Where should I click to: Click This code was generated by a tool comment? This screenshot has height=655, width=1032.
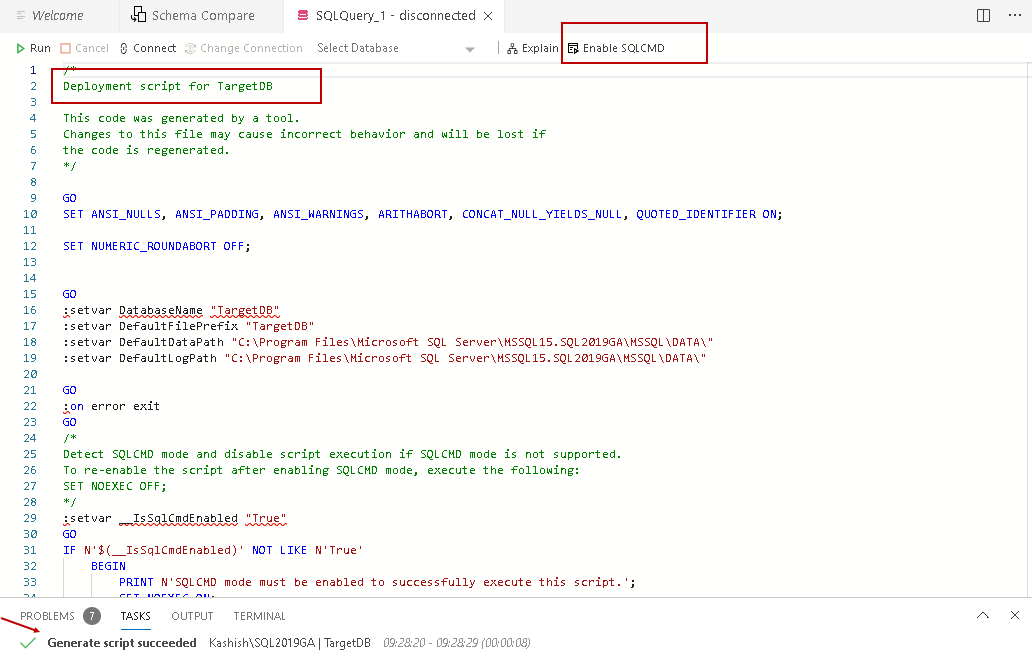(181, 118)
